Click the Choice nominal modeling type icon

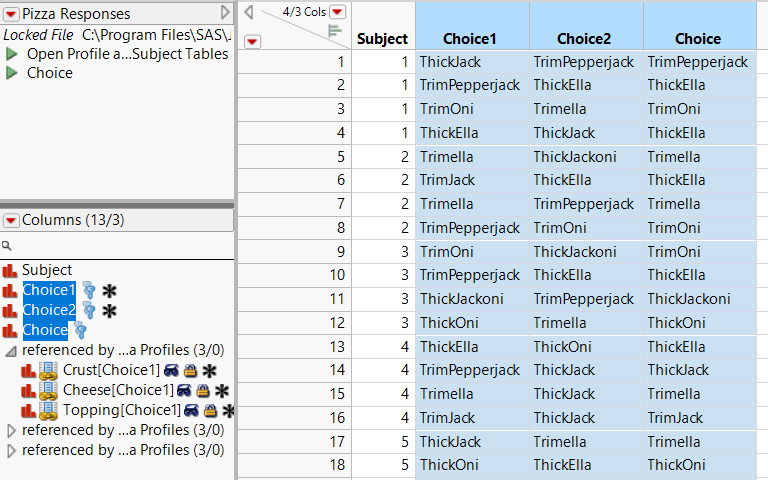pos(10,331)
